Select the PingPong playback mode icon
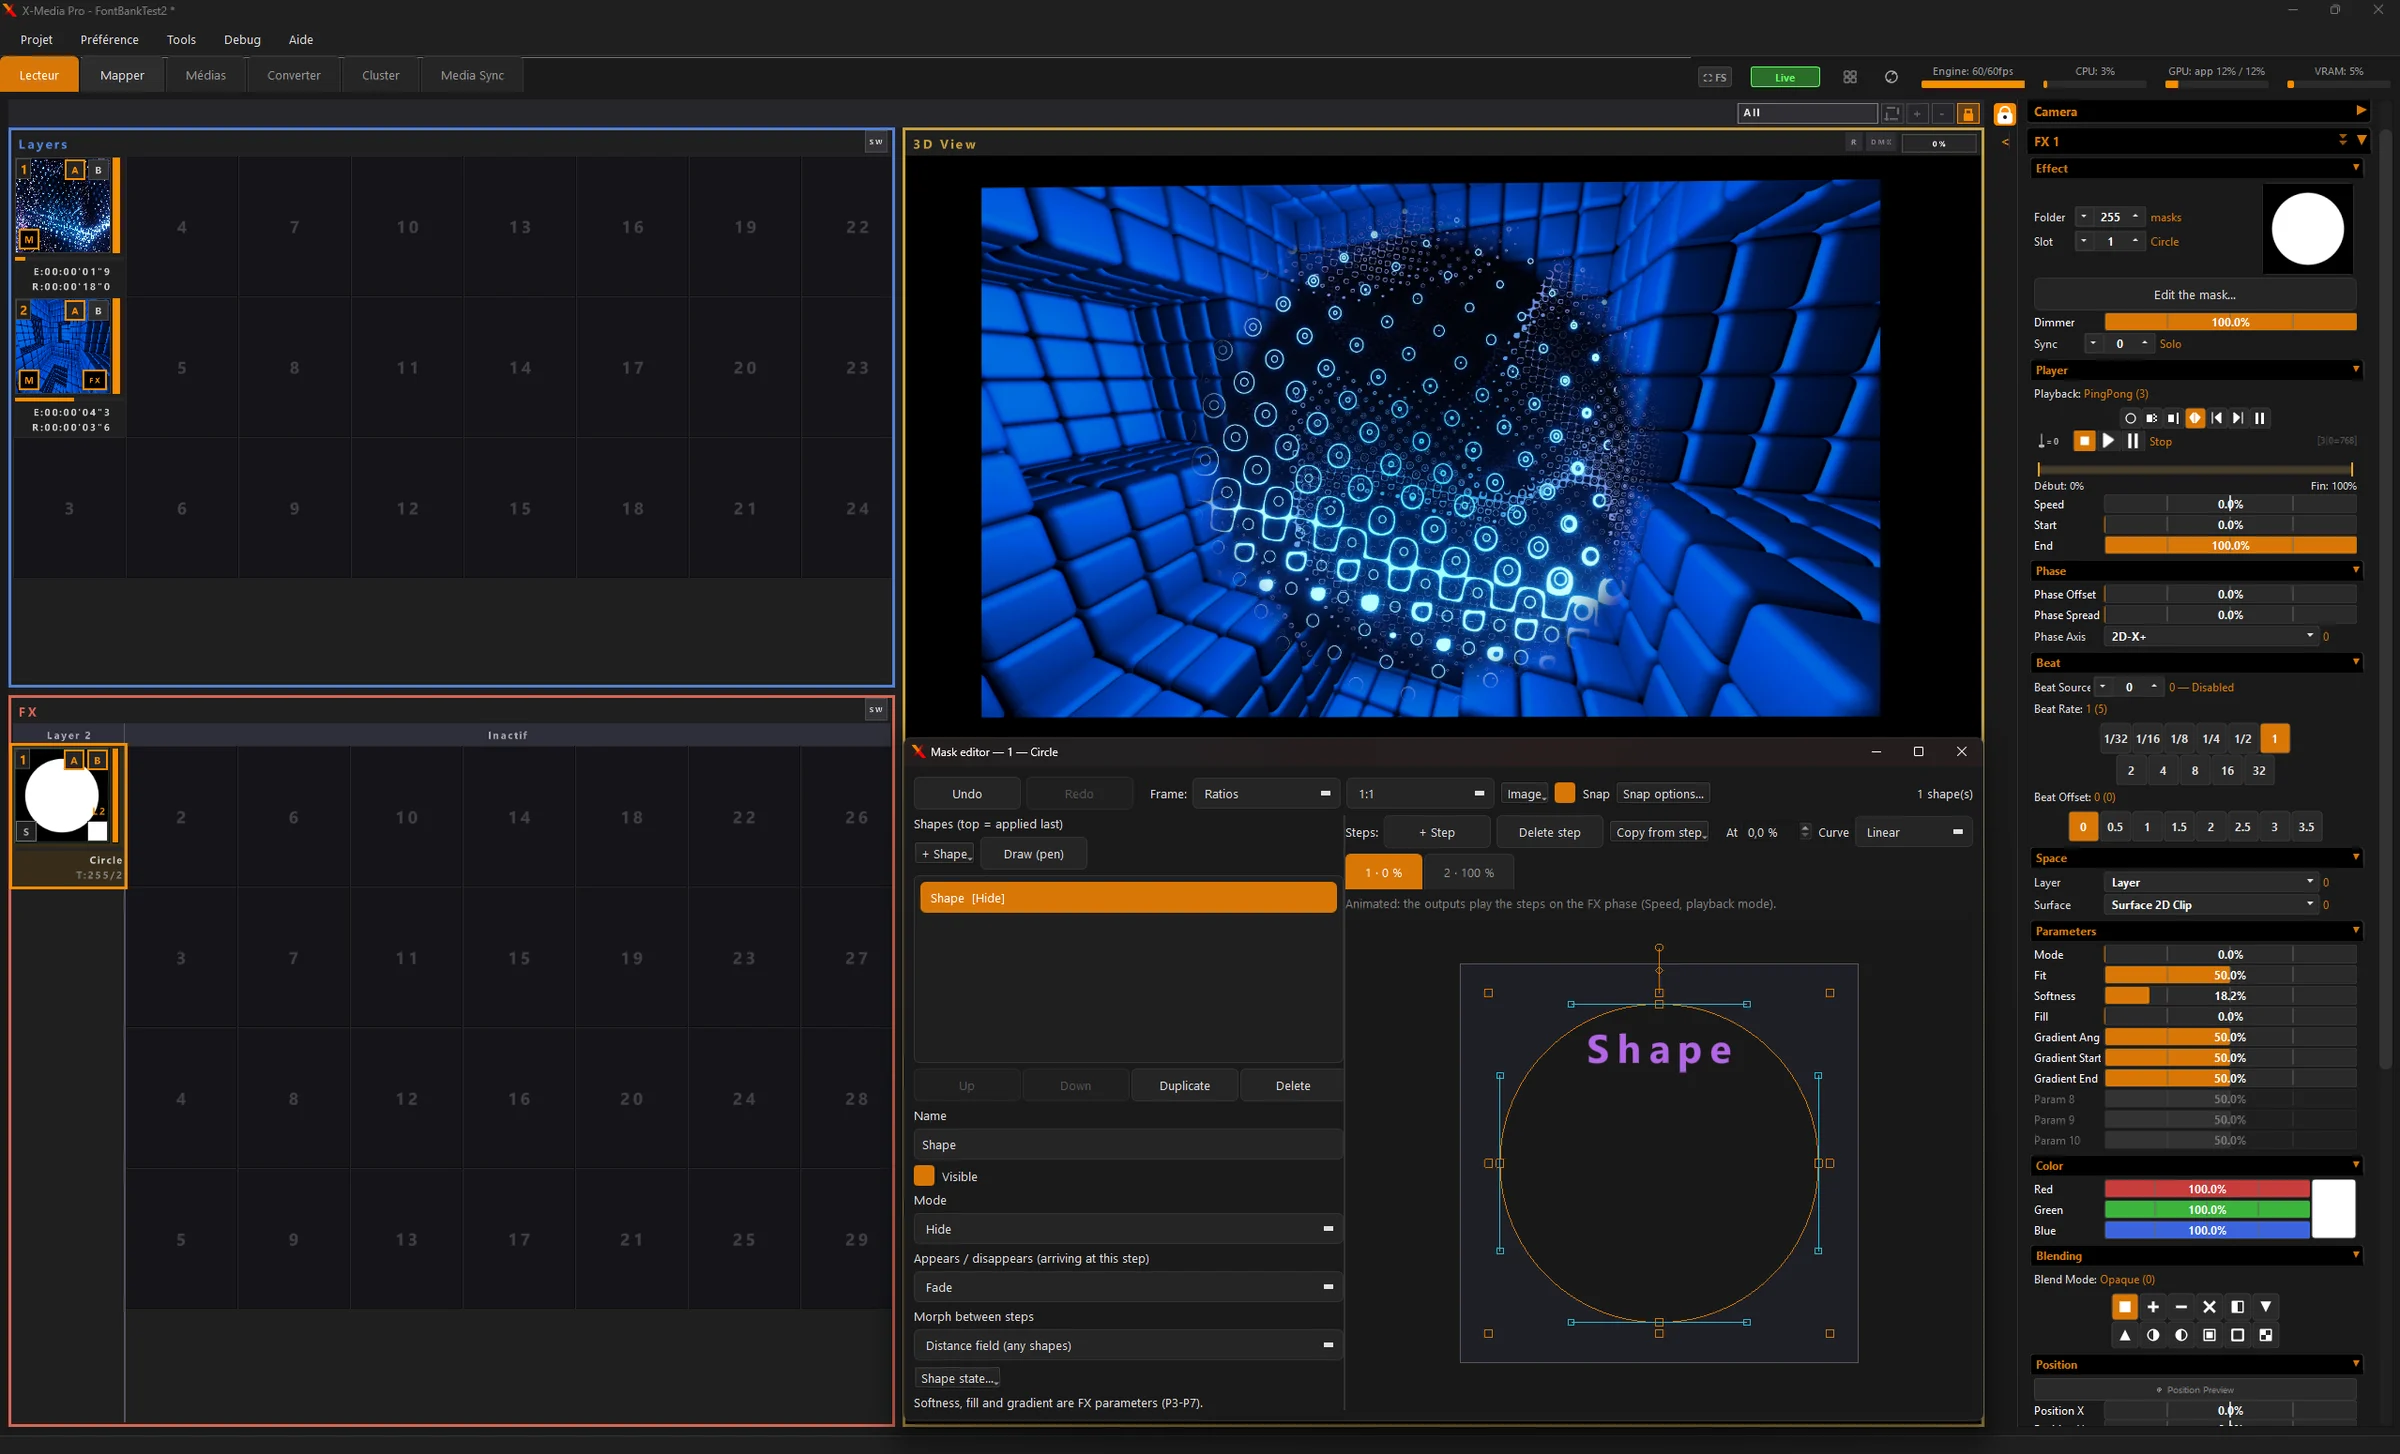2400x1454 pixels. coord(2195,418)
